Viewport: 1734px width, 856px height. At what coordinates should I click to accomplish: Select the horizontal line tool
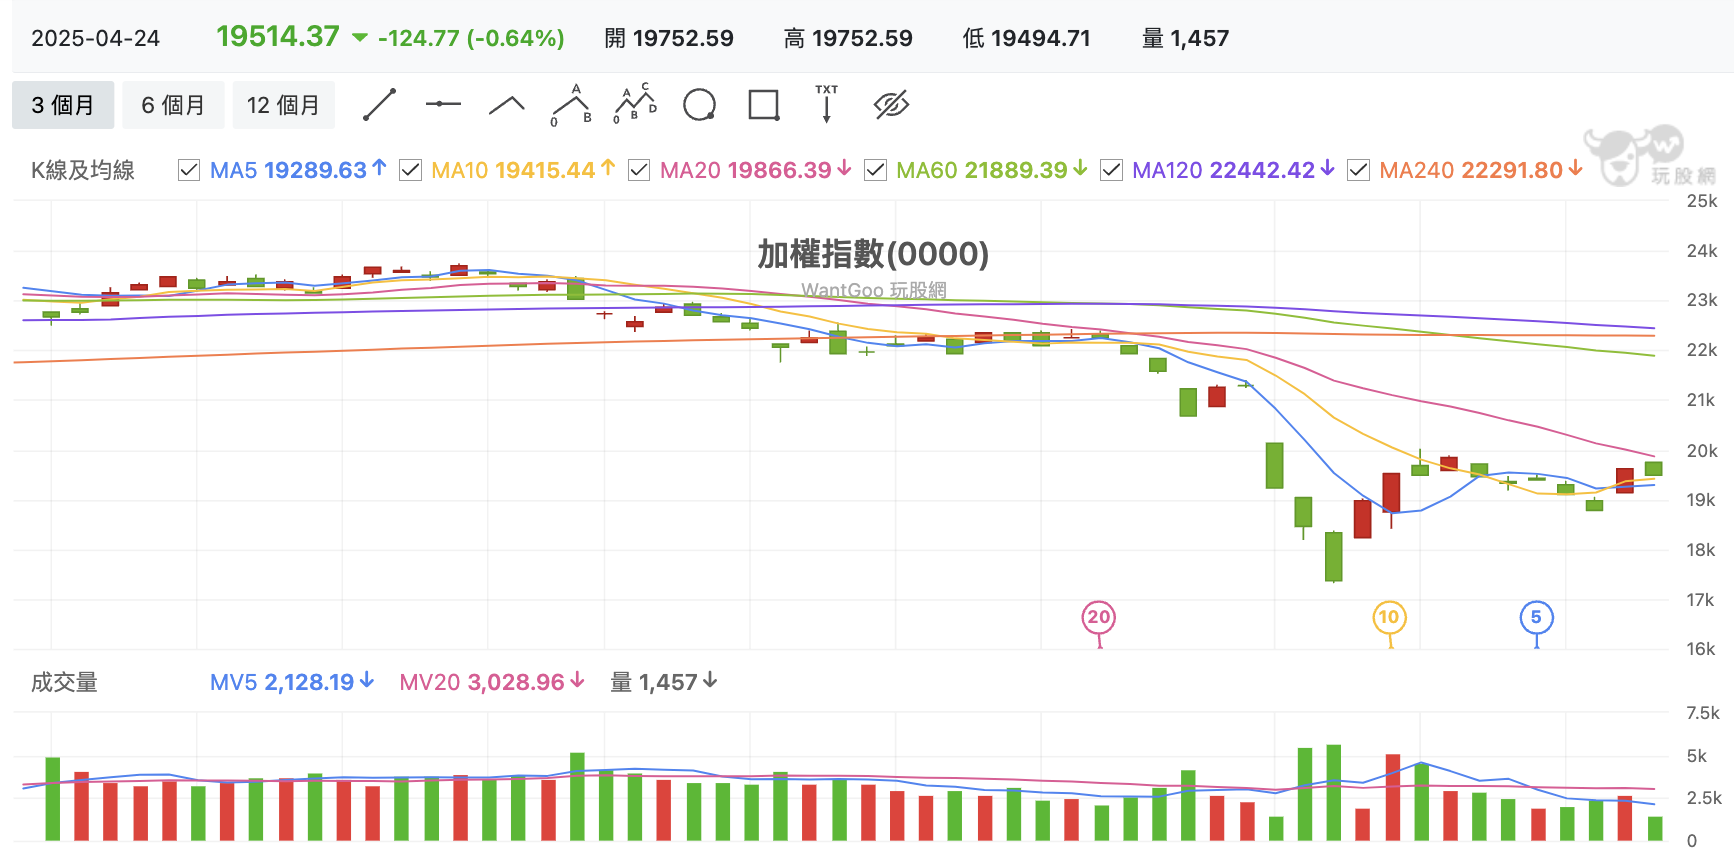coord(443,104)
